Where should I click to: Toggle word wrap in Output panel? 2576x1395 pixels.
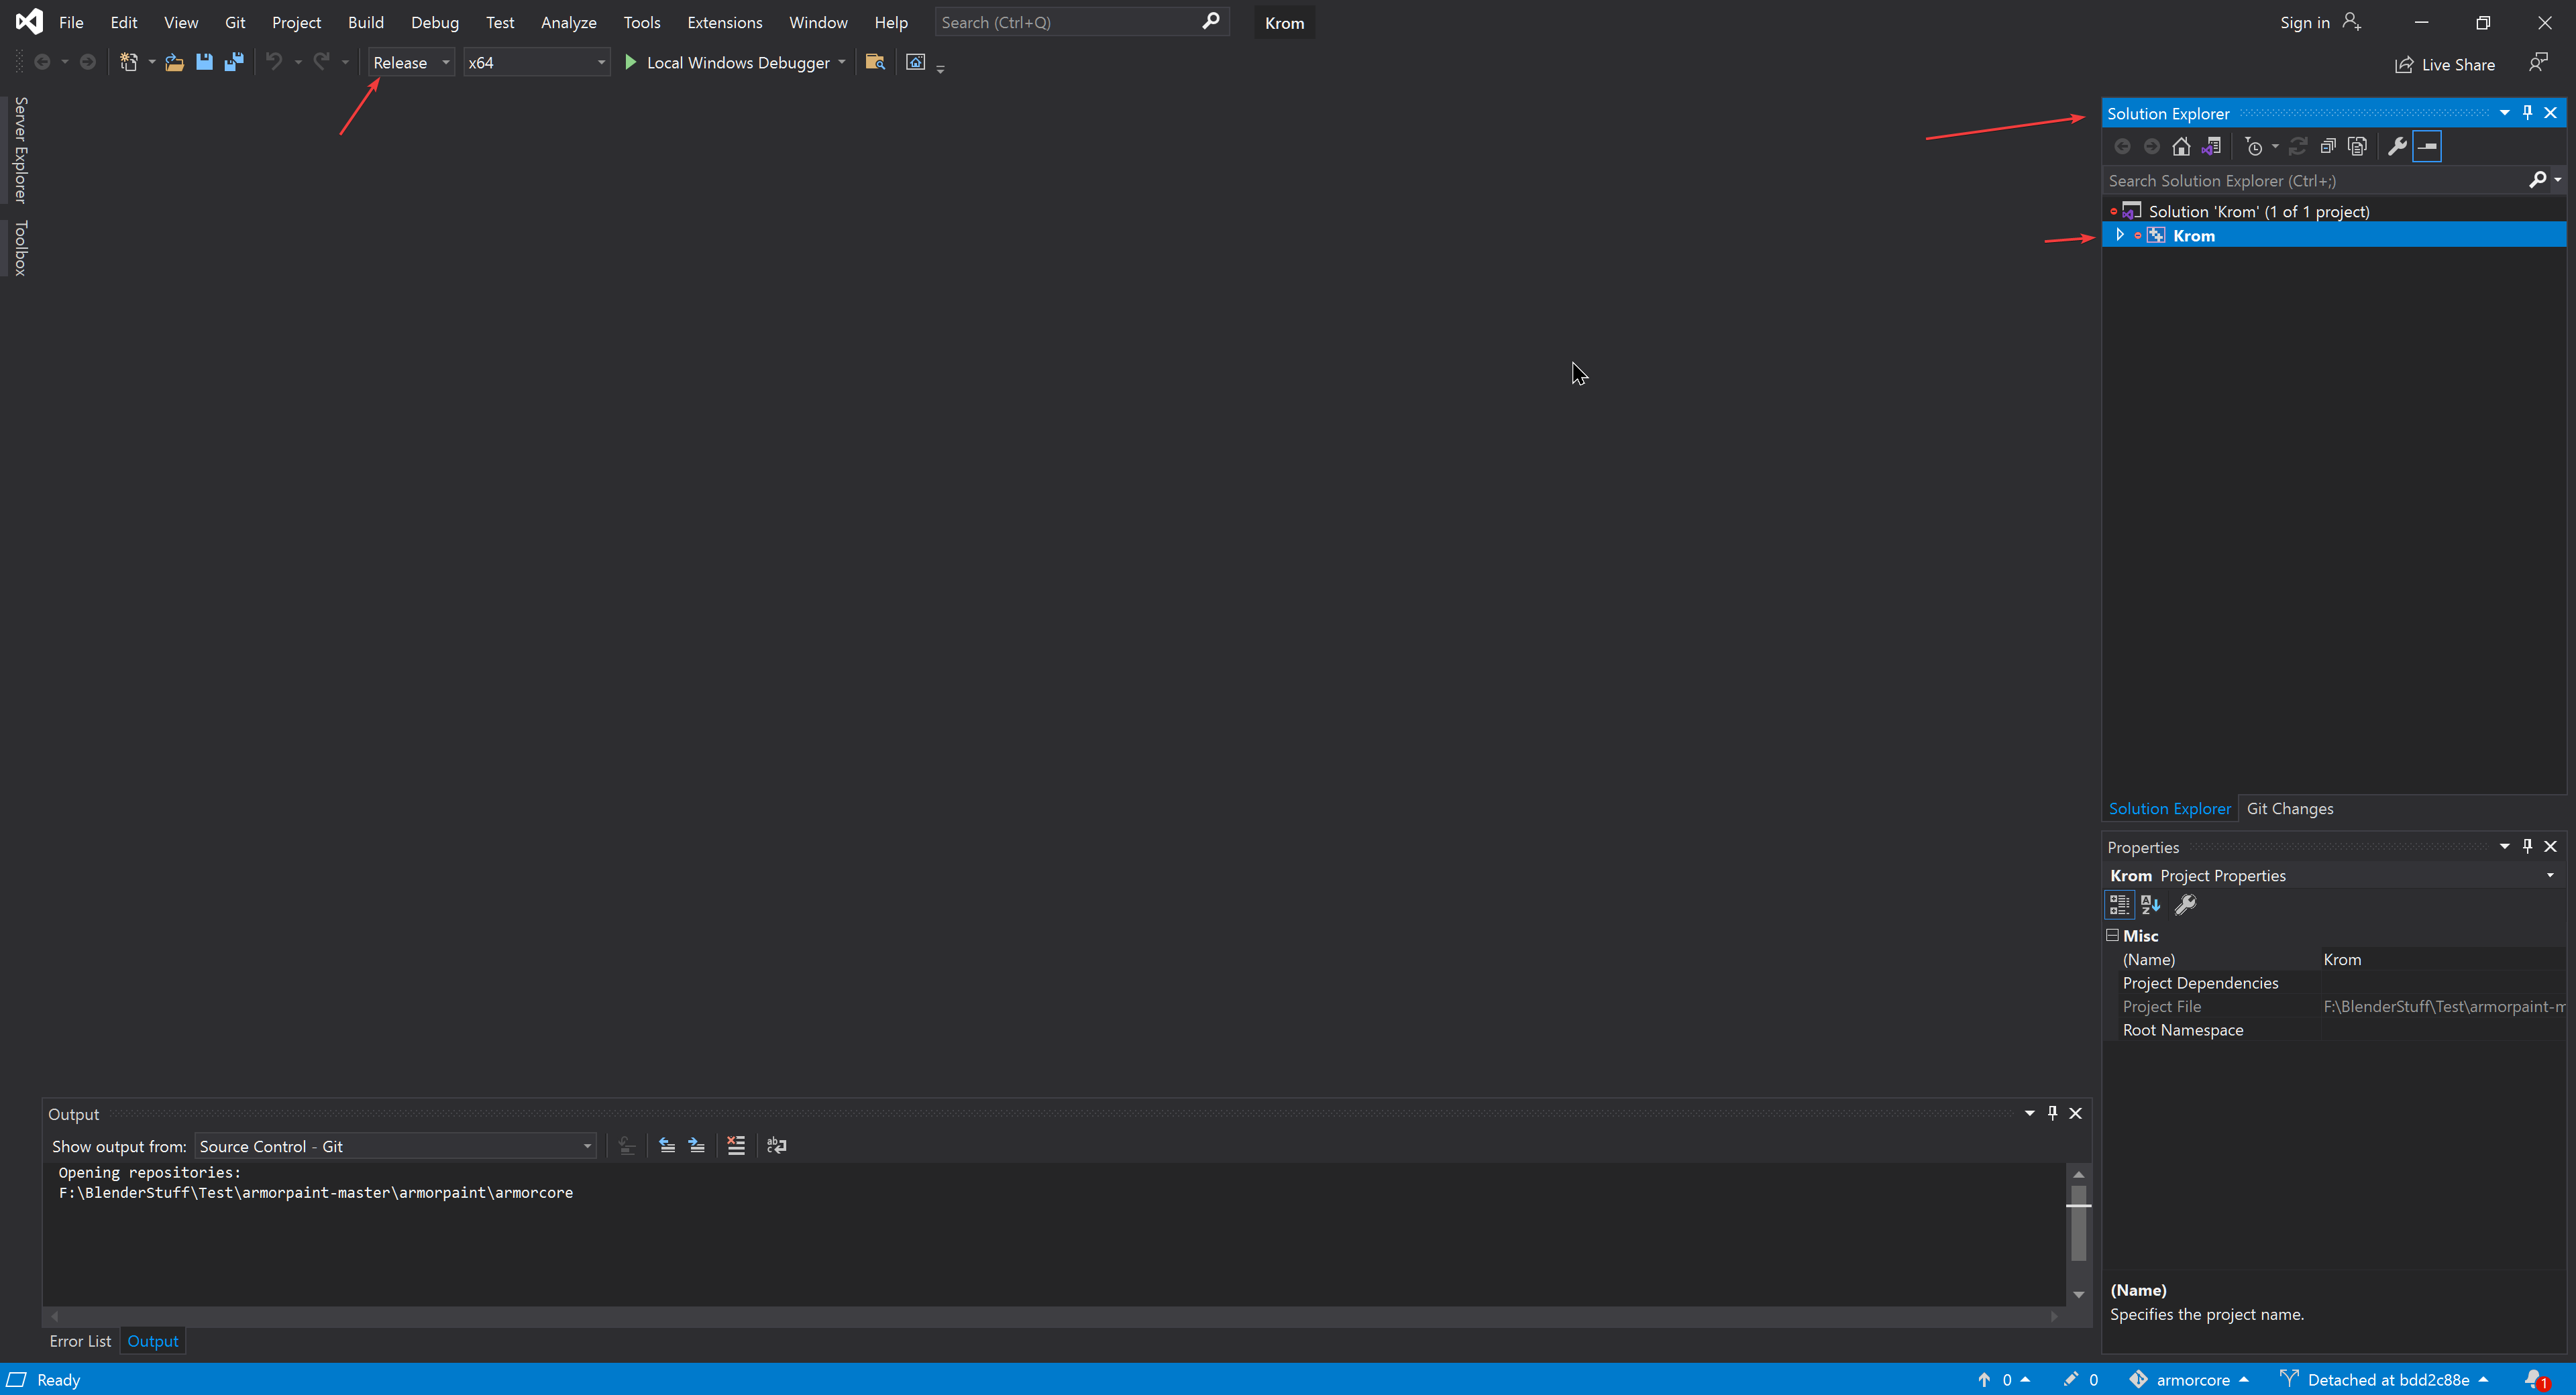click(x=776, y=1145)
